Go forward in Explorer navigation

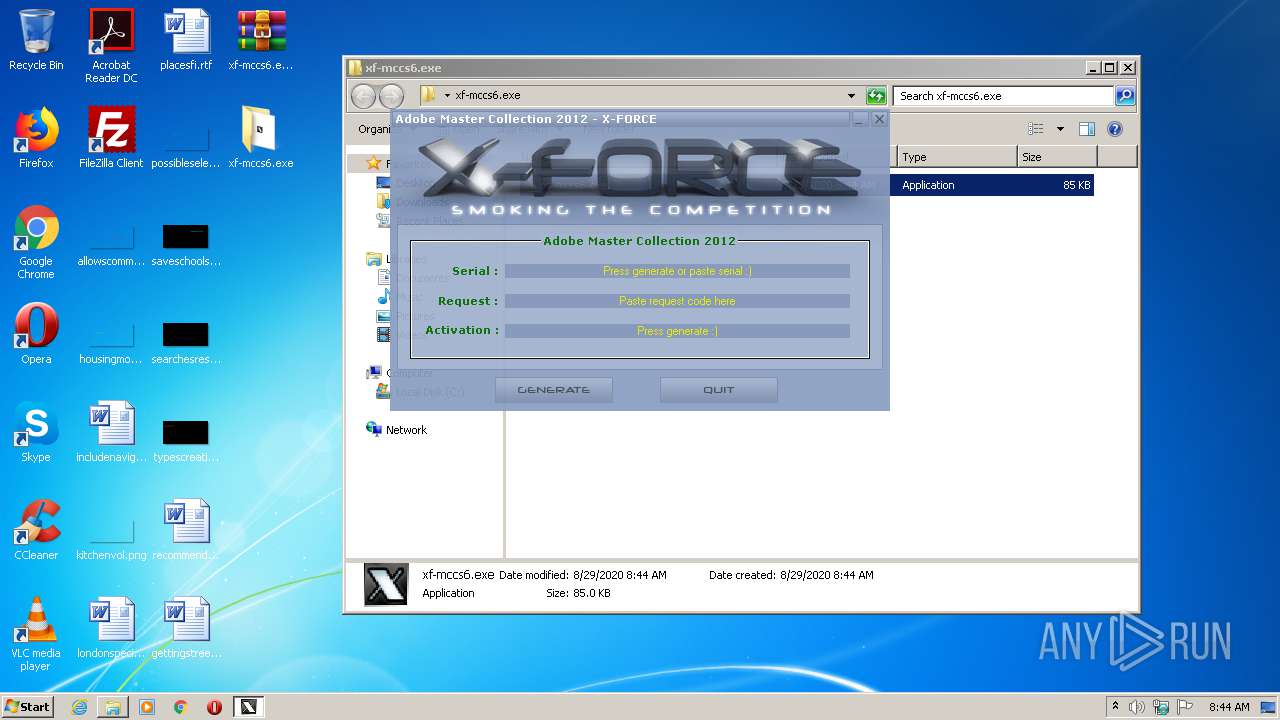pos(391,96)
